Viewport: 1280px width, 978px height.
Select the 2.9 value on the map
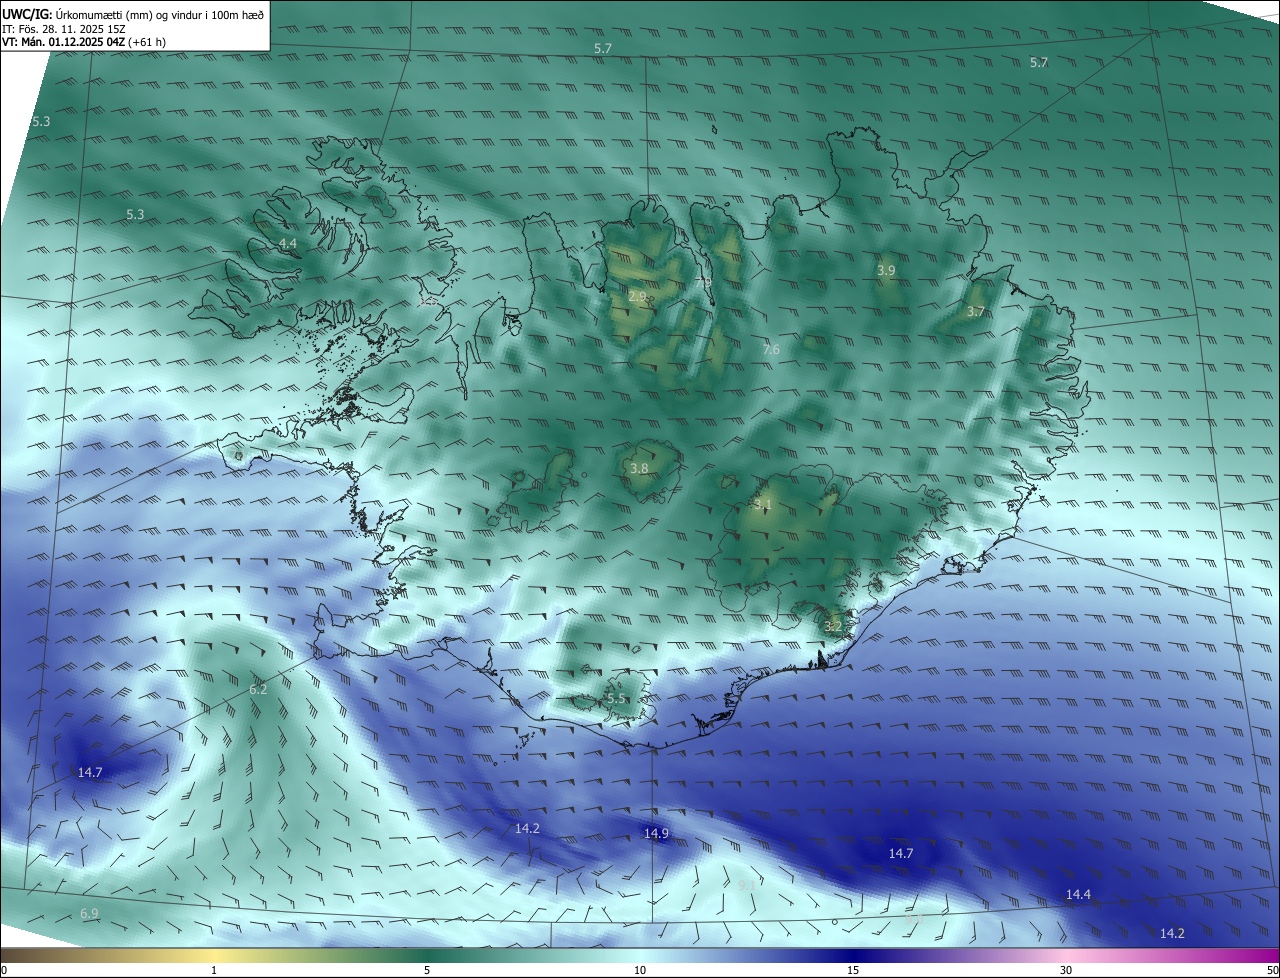point(637,297)
